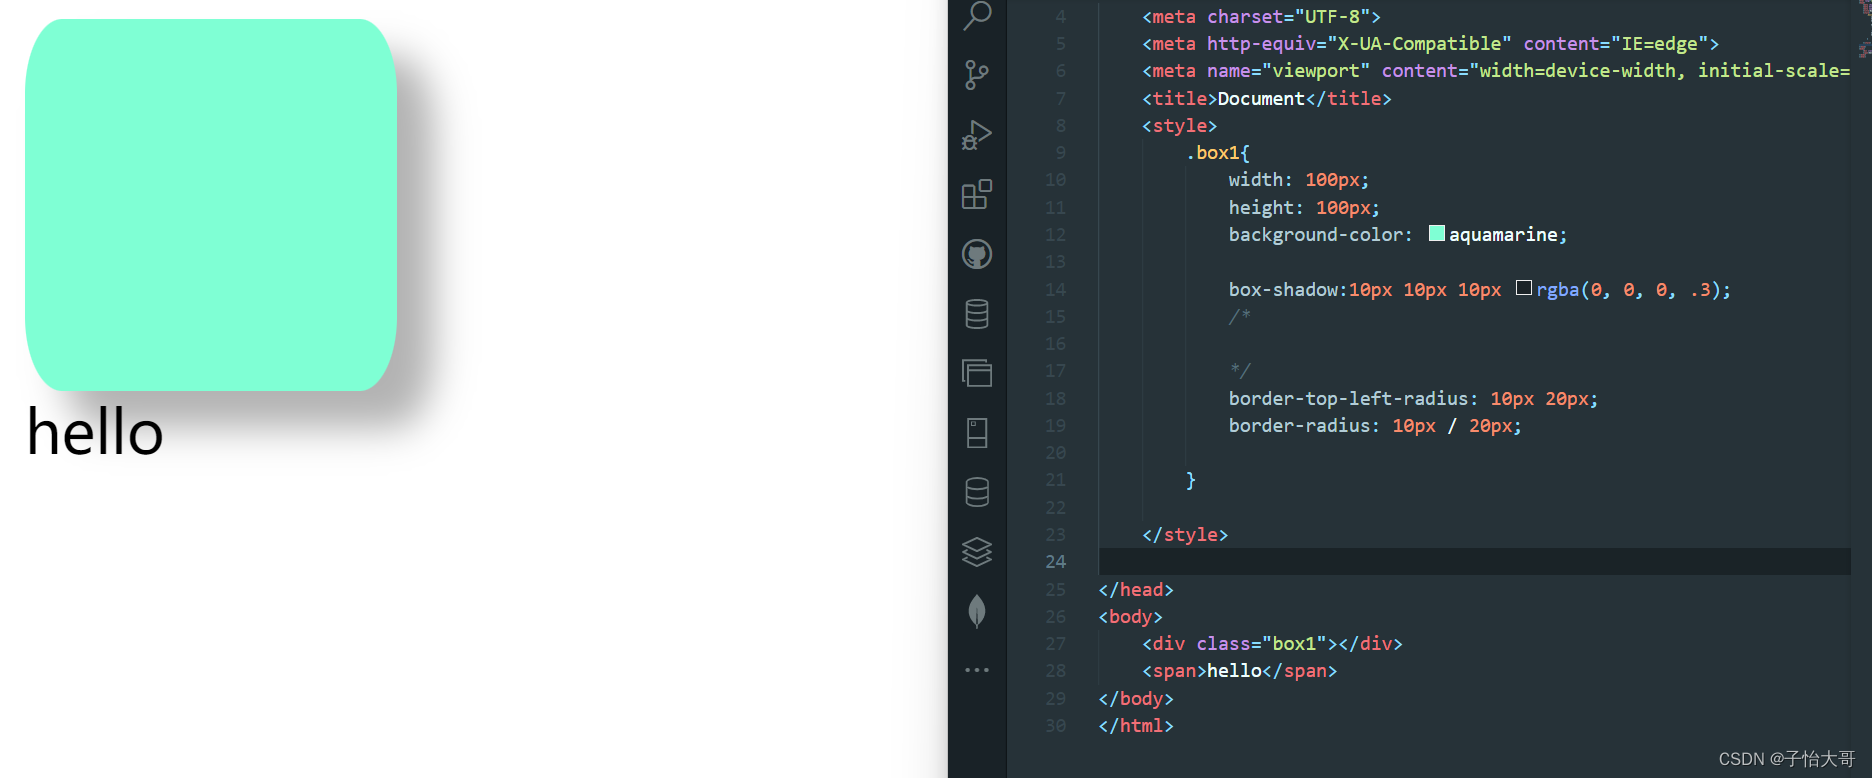This screenshot has height=778, width=1872.
Task: Click the opening '<style>' tag
Action: pos(1180,126)
